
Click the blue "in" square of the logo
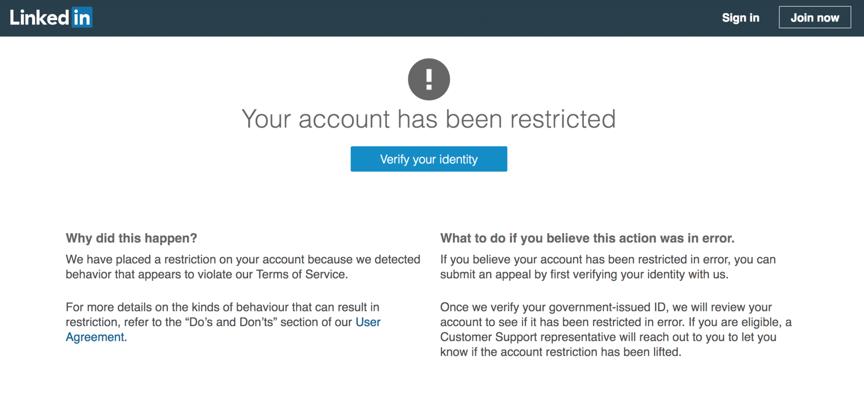(x=82, y=17)
